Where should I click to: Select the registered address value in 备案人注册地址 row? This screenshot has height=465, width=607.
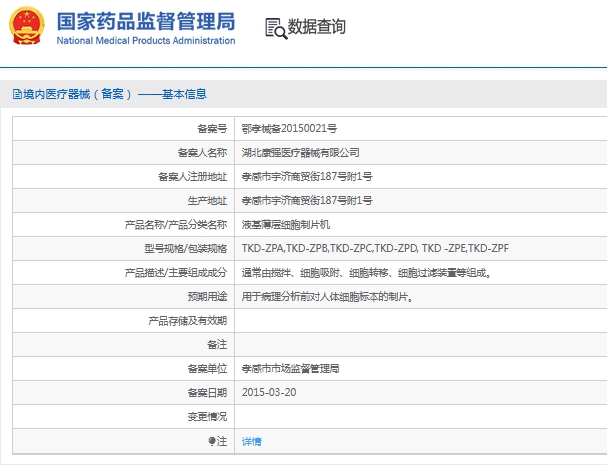coord(307,177)
